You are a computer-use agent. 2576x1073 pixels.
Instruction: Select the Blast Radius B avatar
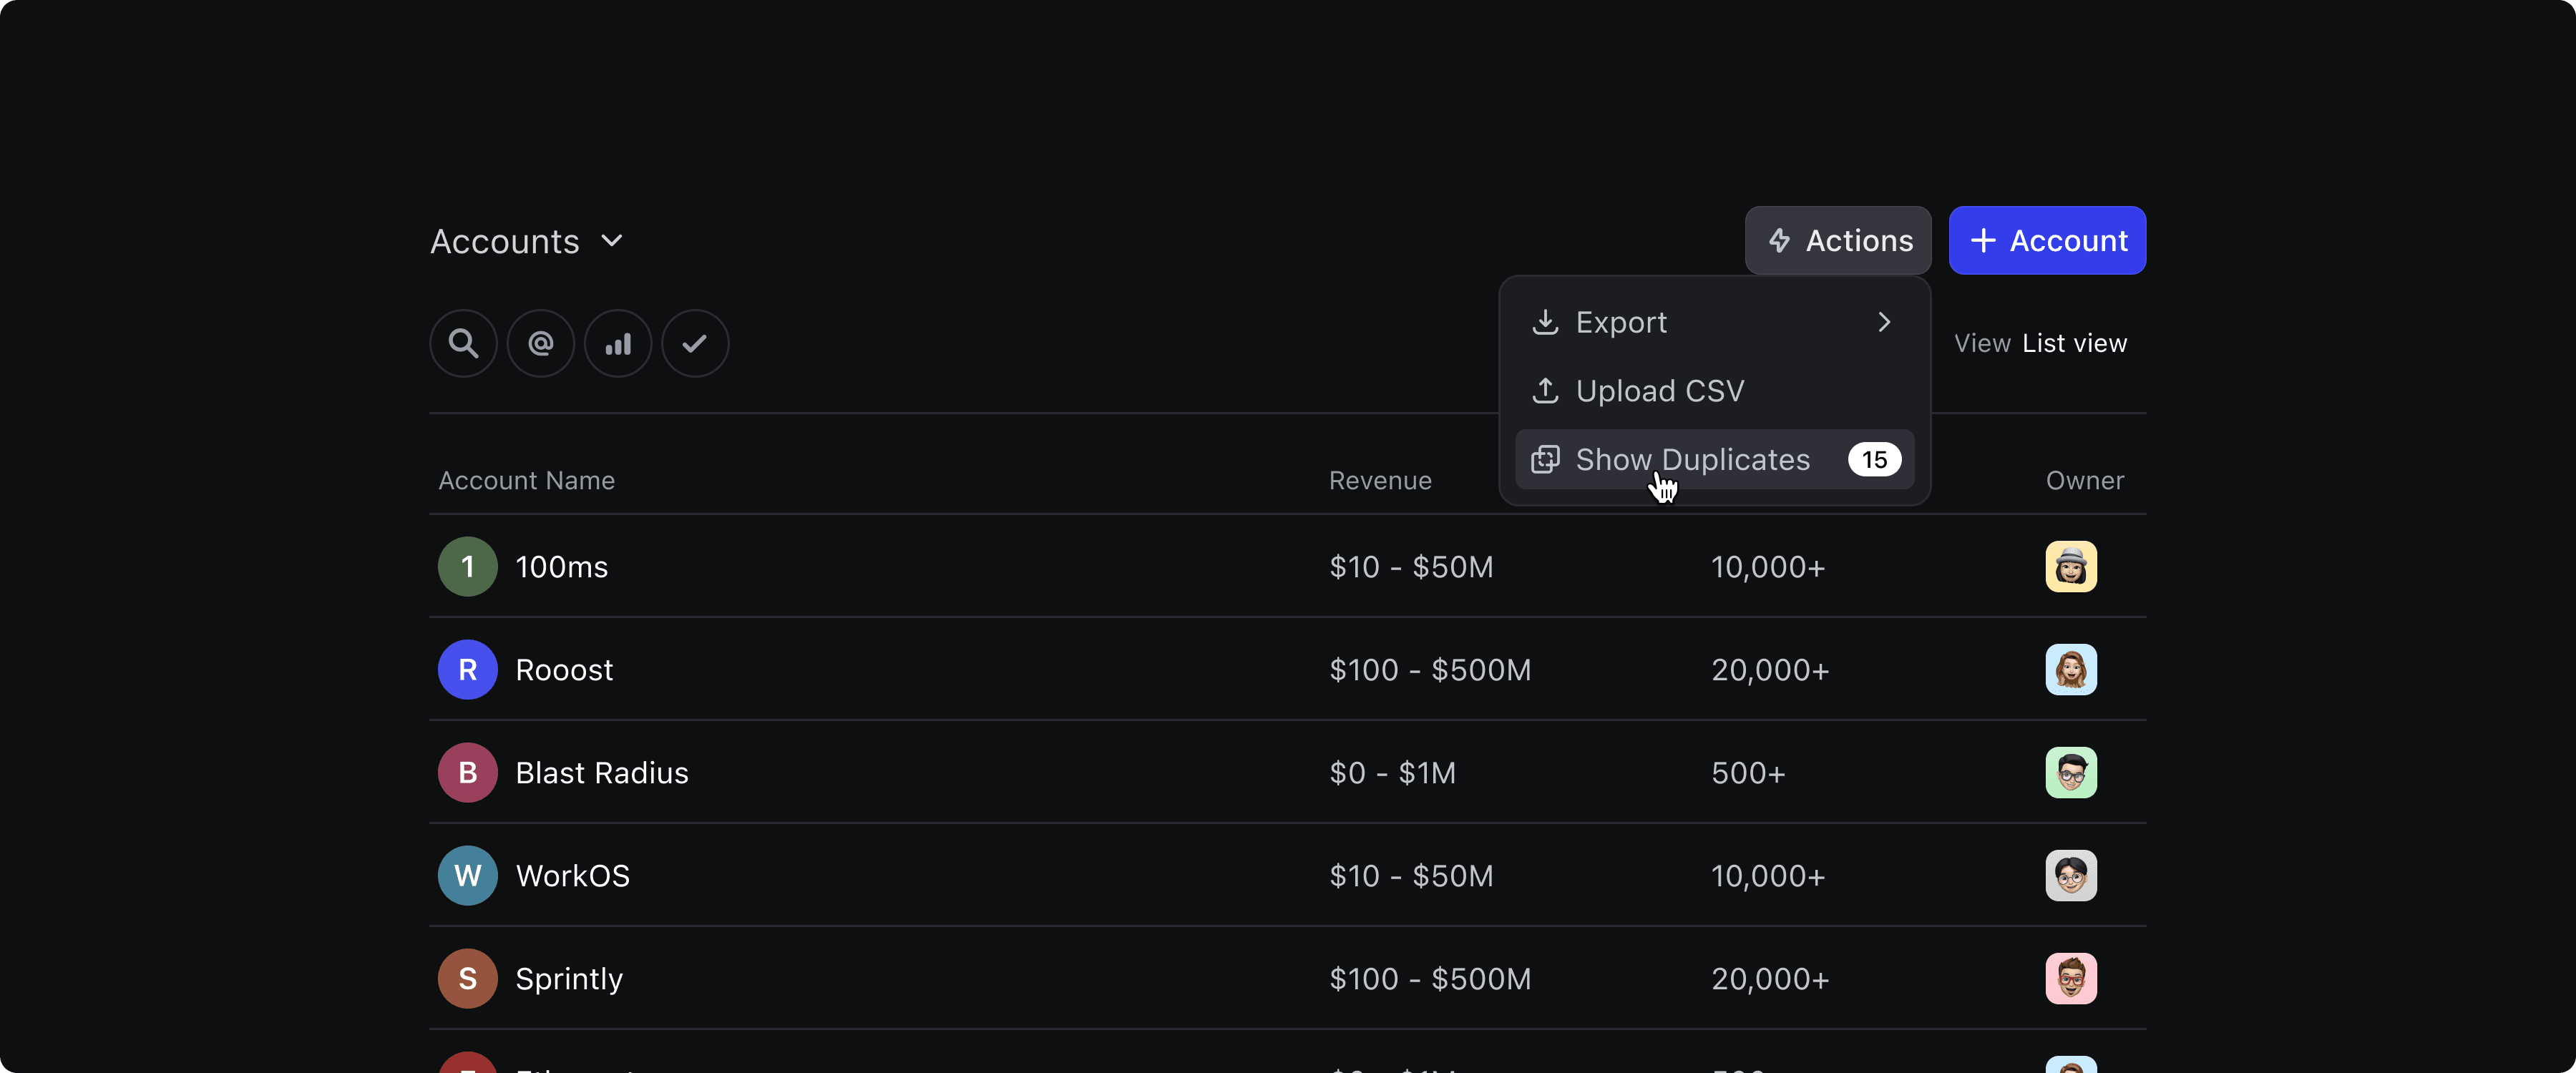coord(467,773)
